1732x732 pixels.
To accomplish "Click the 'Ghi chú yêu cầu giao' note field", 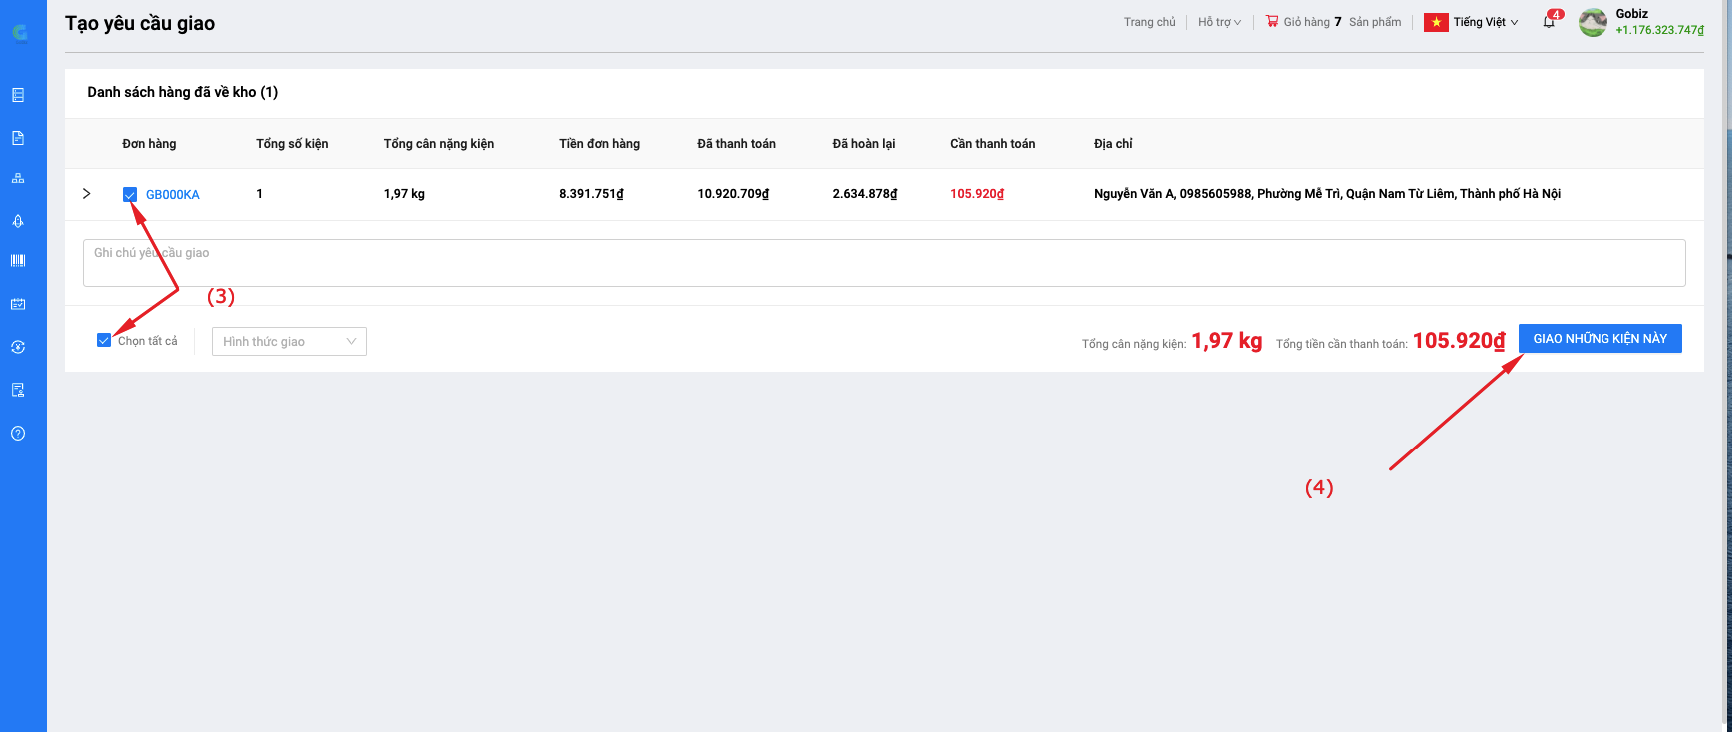I will (x=883, y=263).
